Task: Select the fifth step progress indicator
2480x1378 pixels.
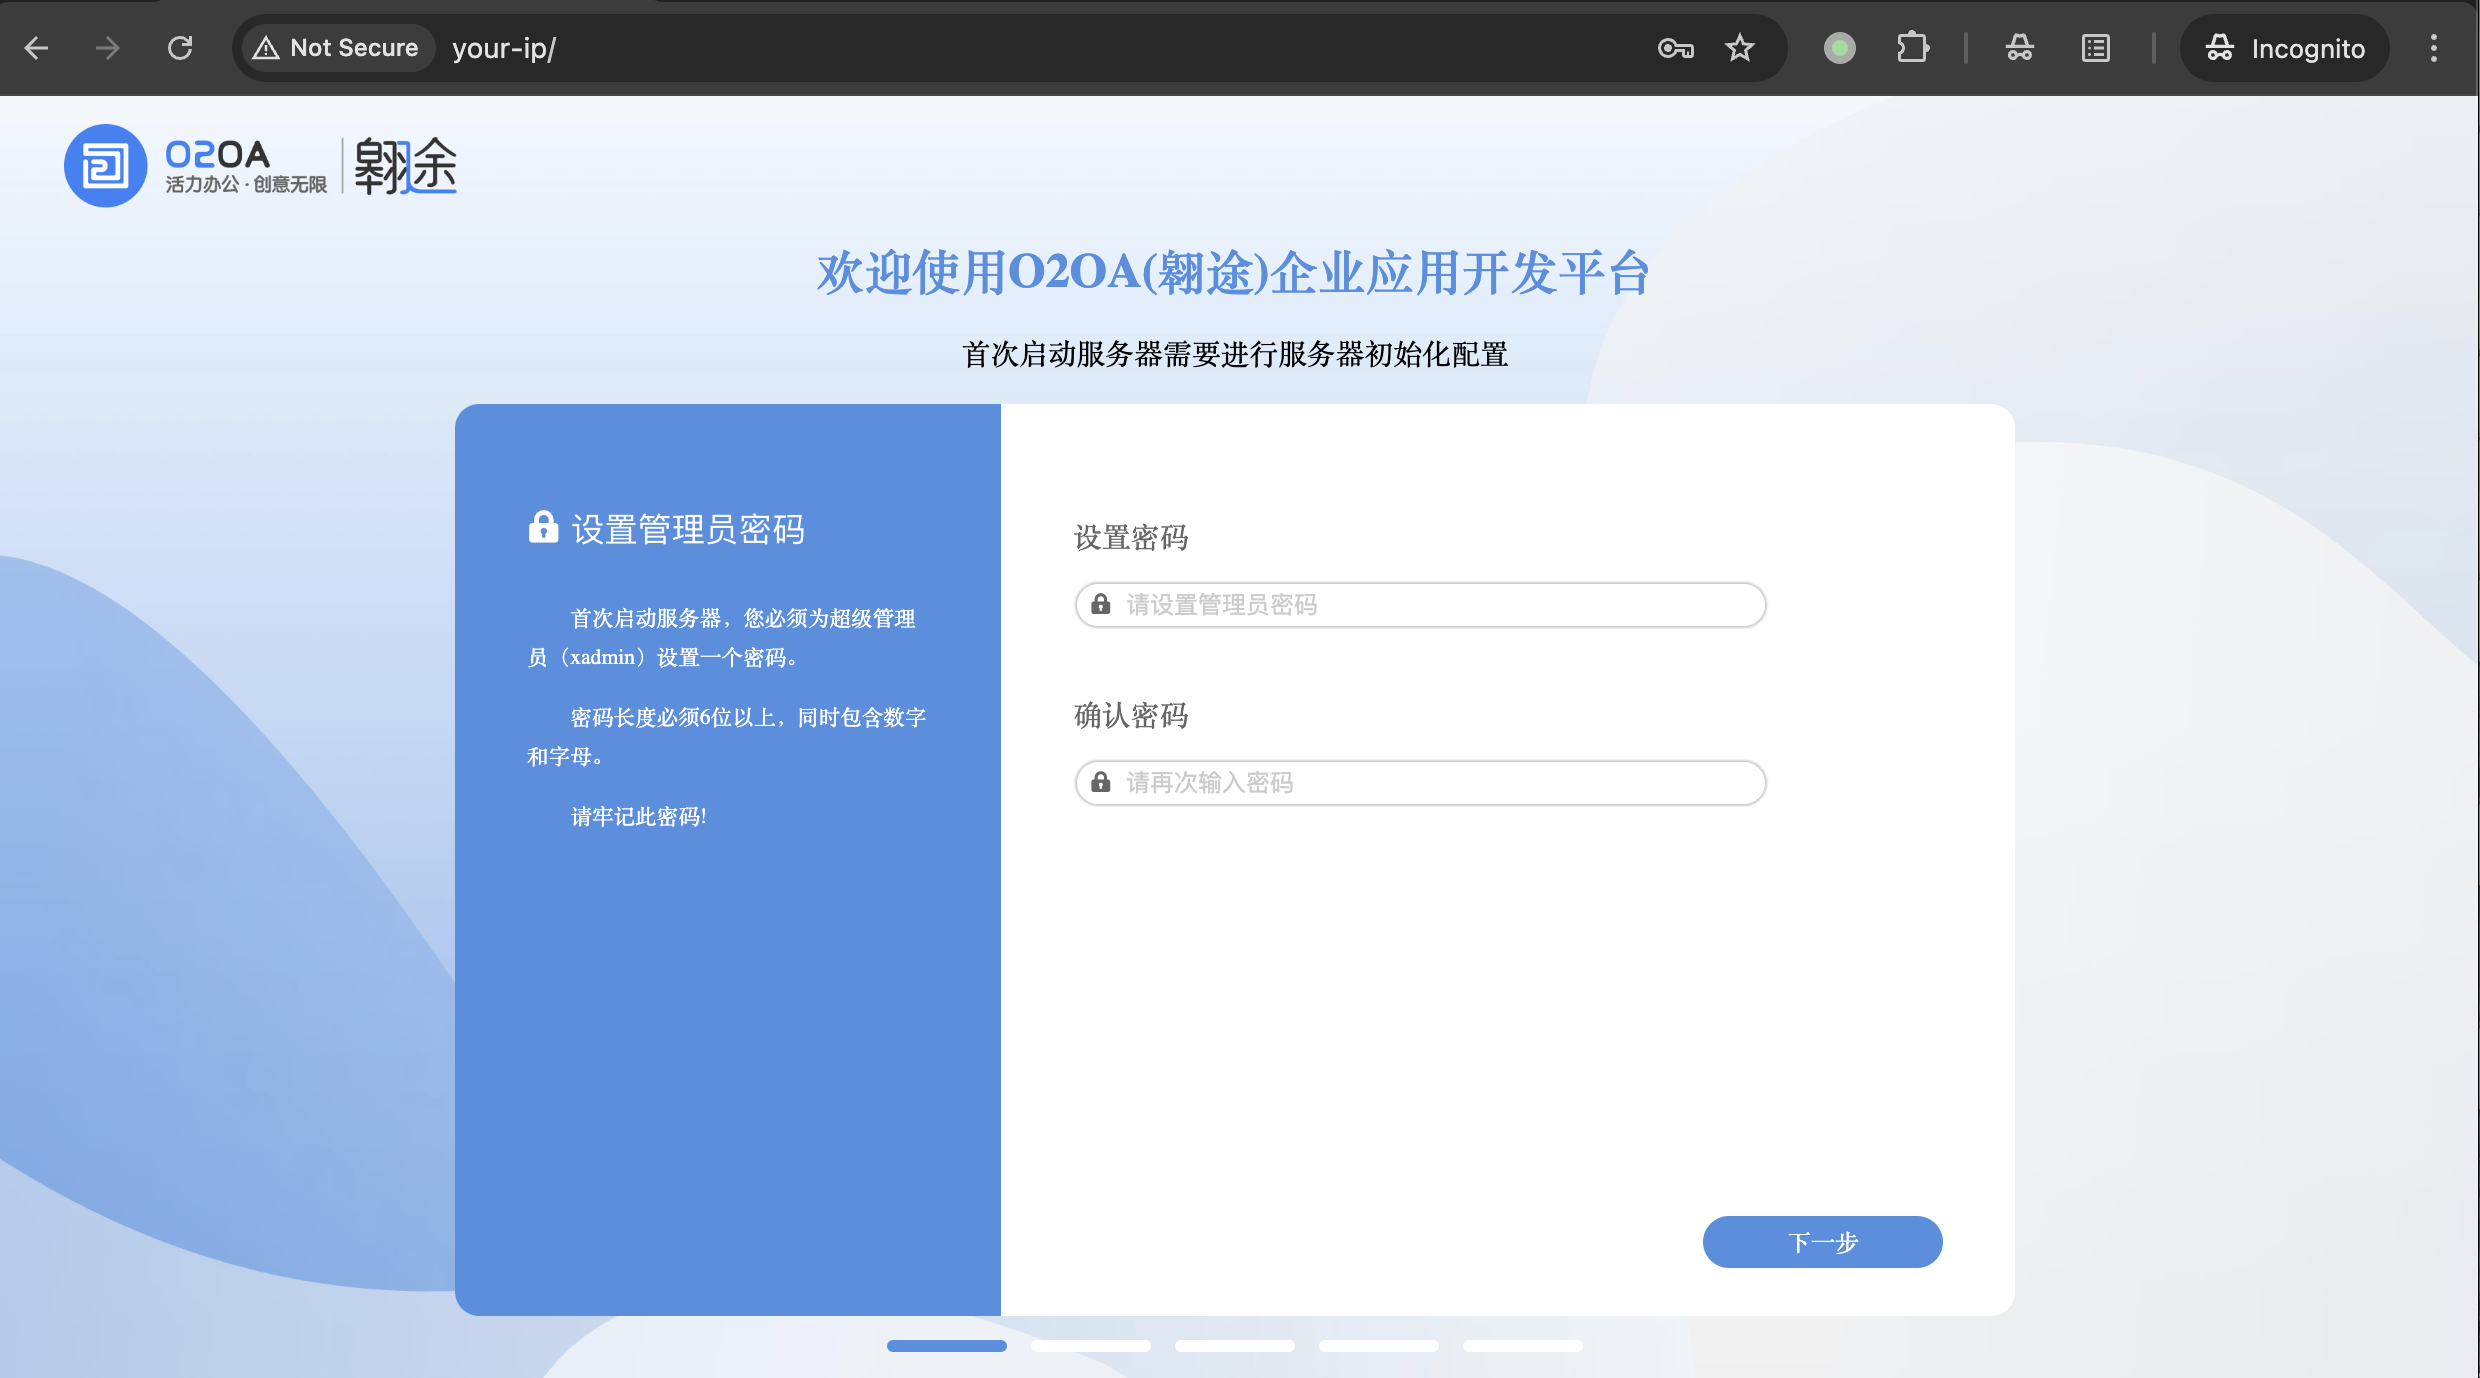Action: [x=1522, y=1346]
